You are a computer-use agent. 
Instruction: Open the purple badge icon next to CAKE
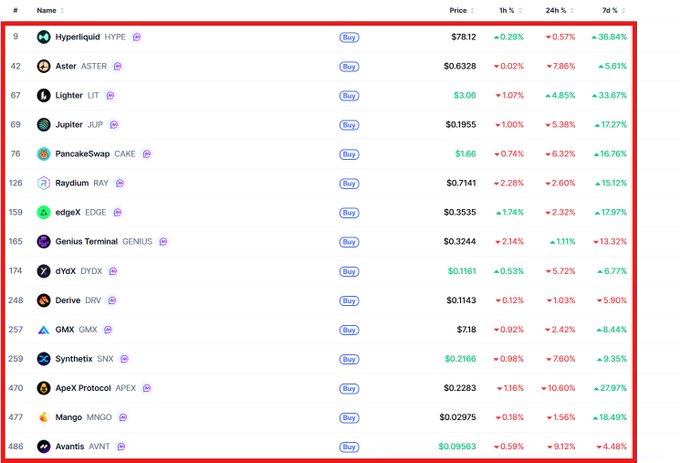(147, 154)
